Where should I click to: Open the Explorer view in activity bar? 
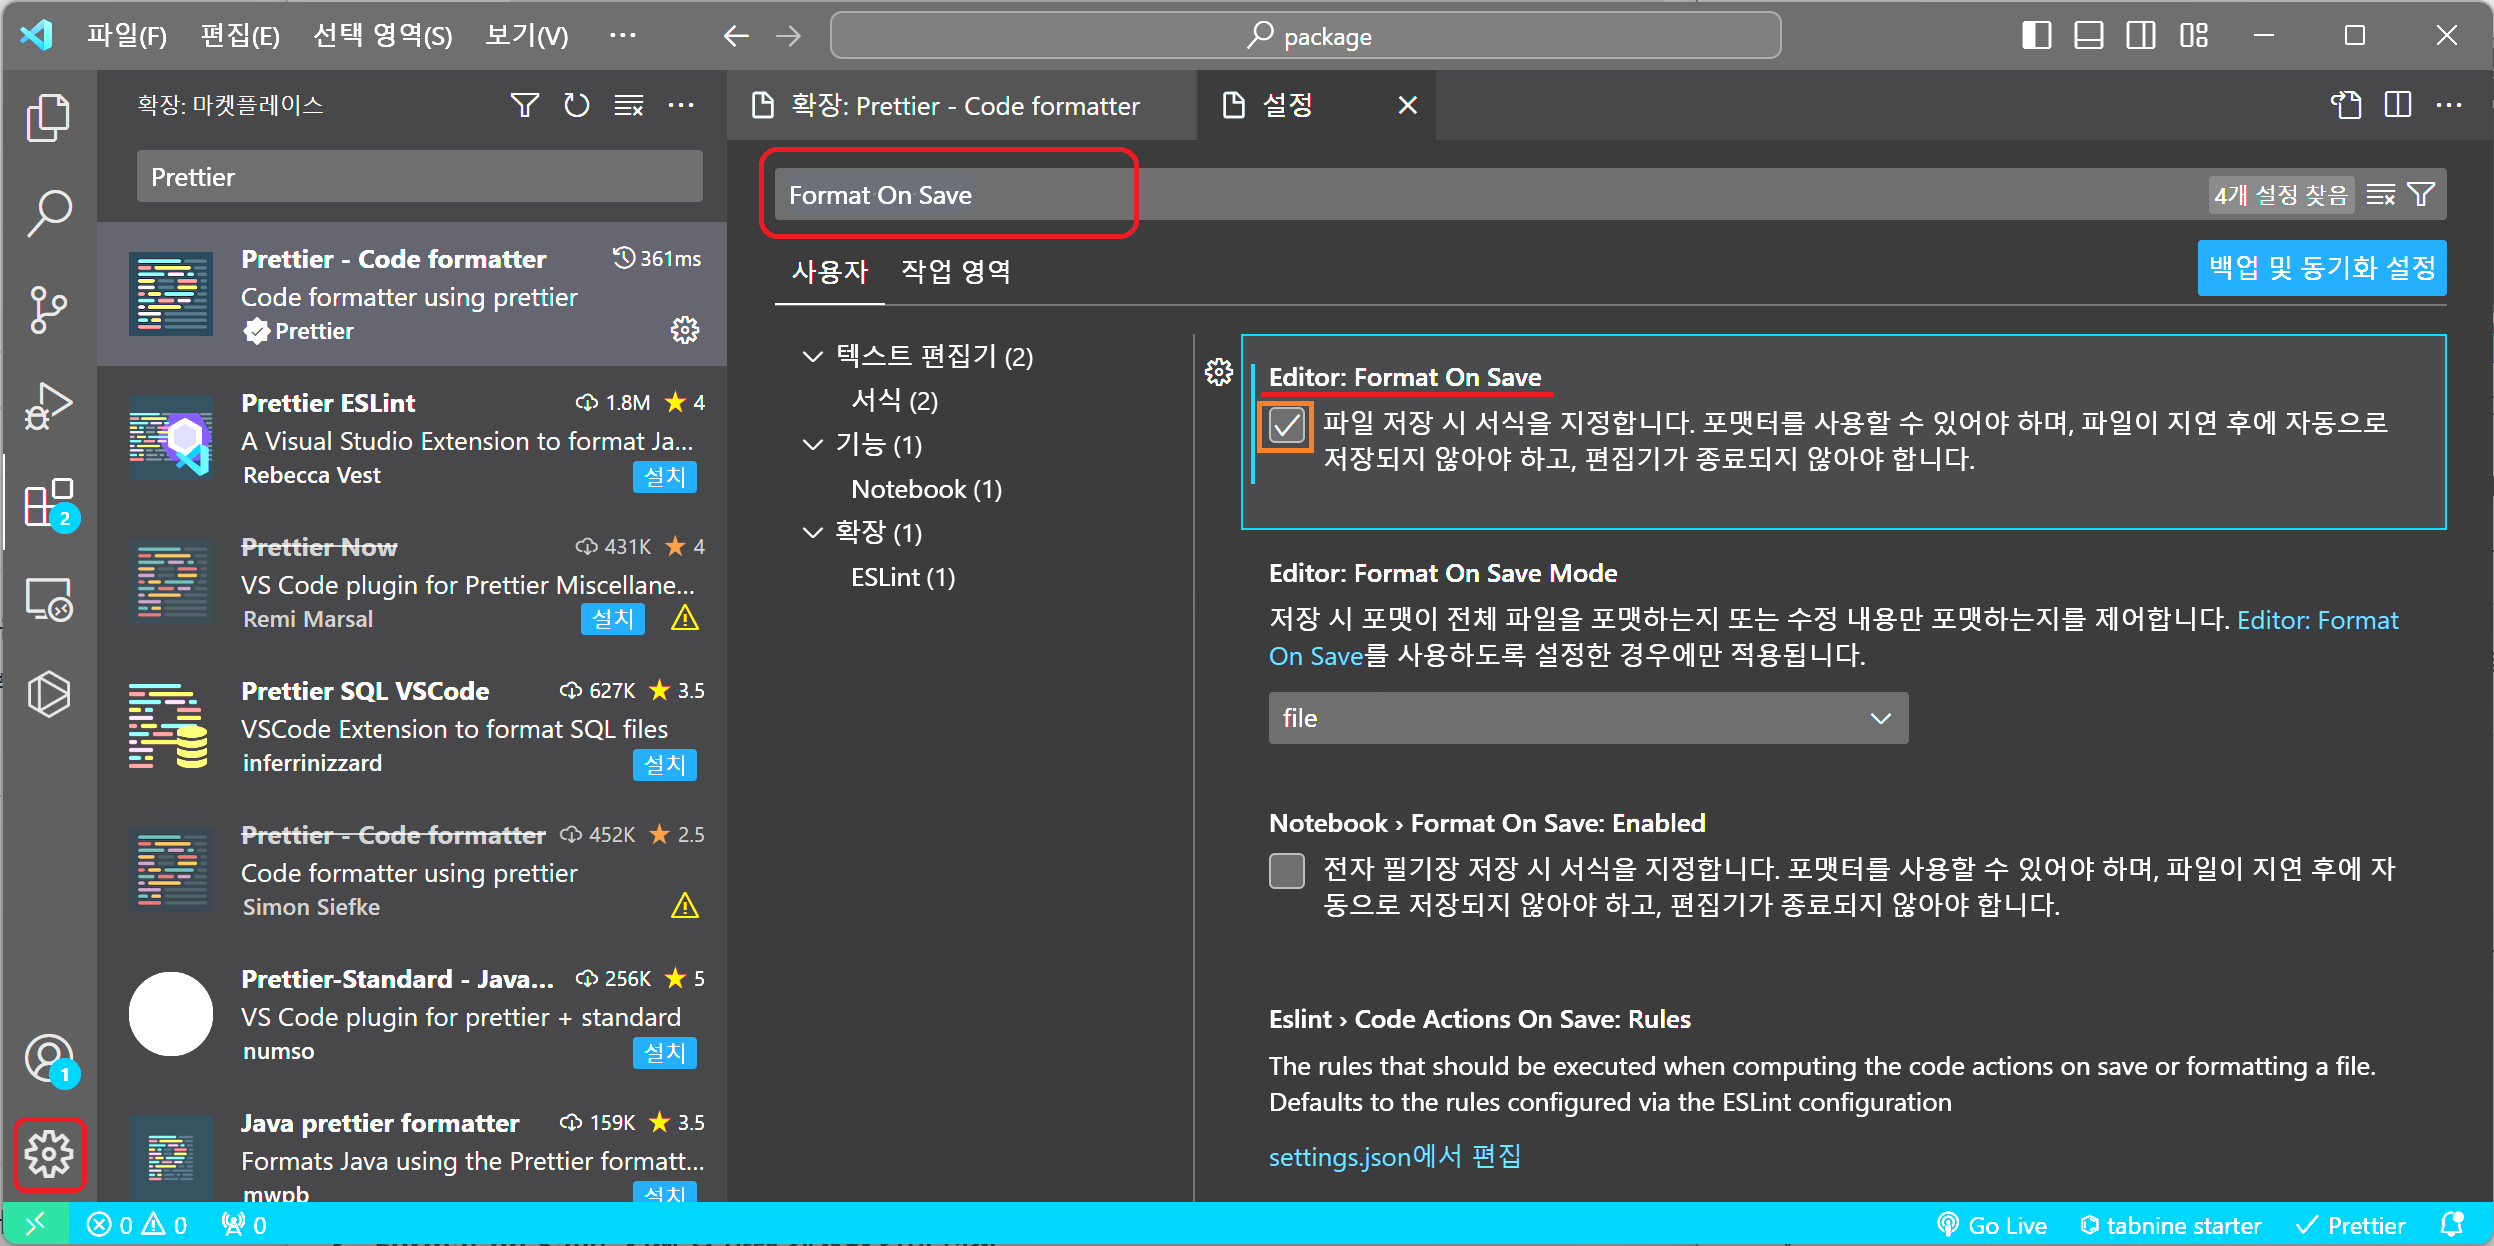48,118
